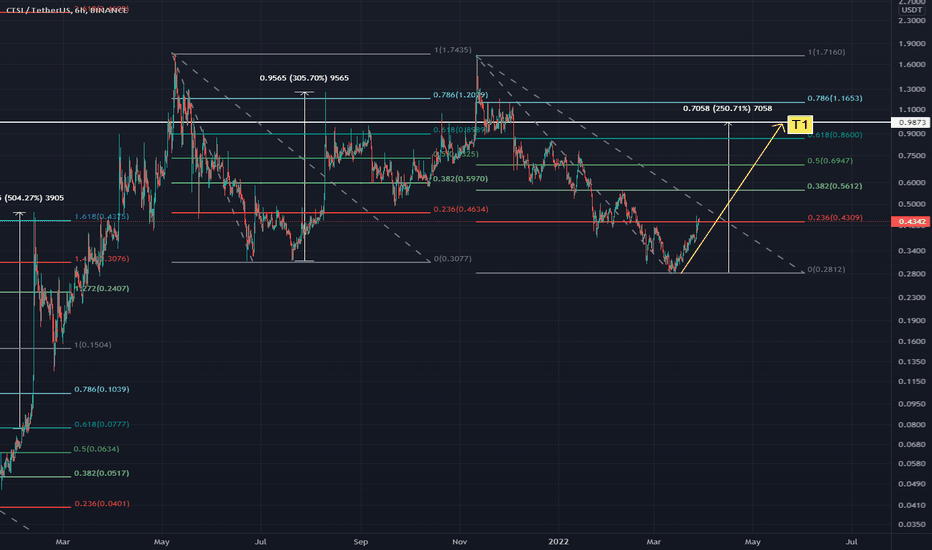Select the 0.2300 price axis value
Screen dimensions: 932x550
(912, 297)
